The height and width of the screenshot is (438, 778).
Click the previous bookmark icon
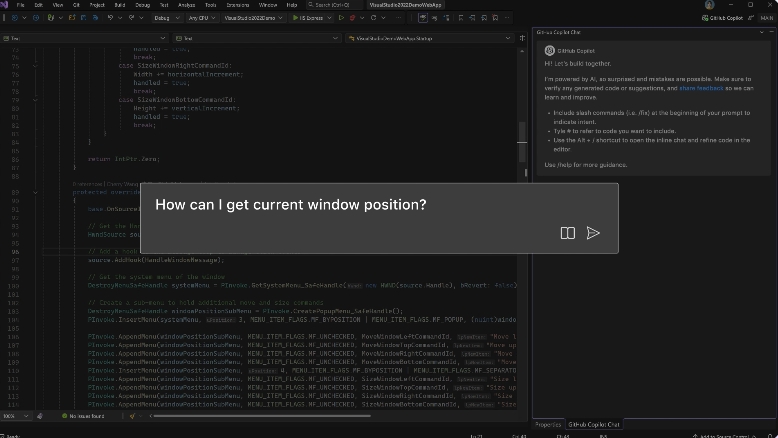pyautogui.click(x=472, y=18)
